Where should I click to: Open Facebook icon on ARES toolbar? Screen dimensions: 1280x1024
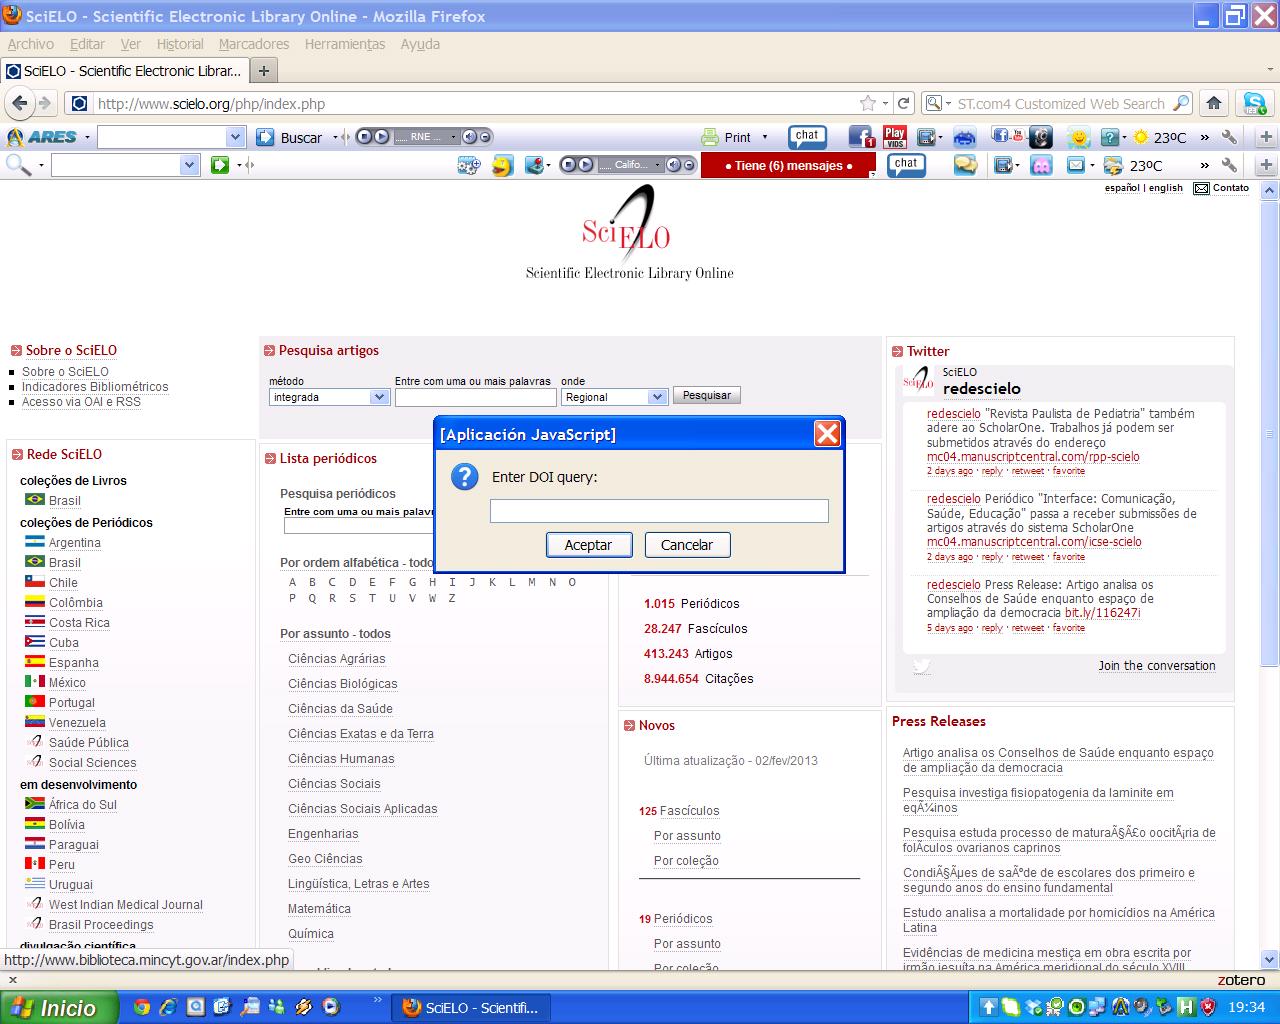(x=860, y=137)
